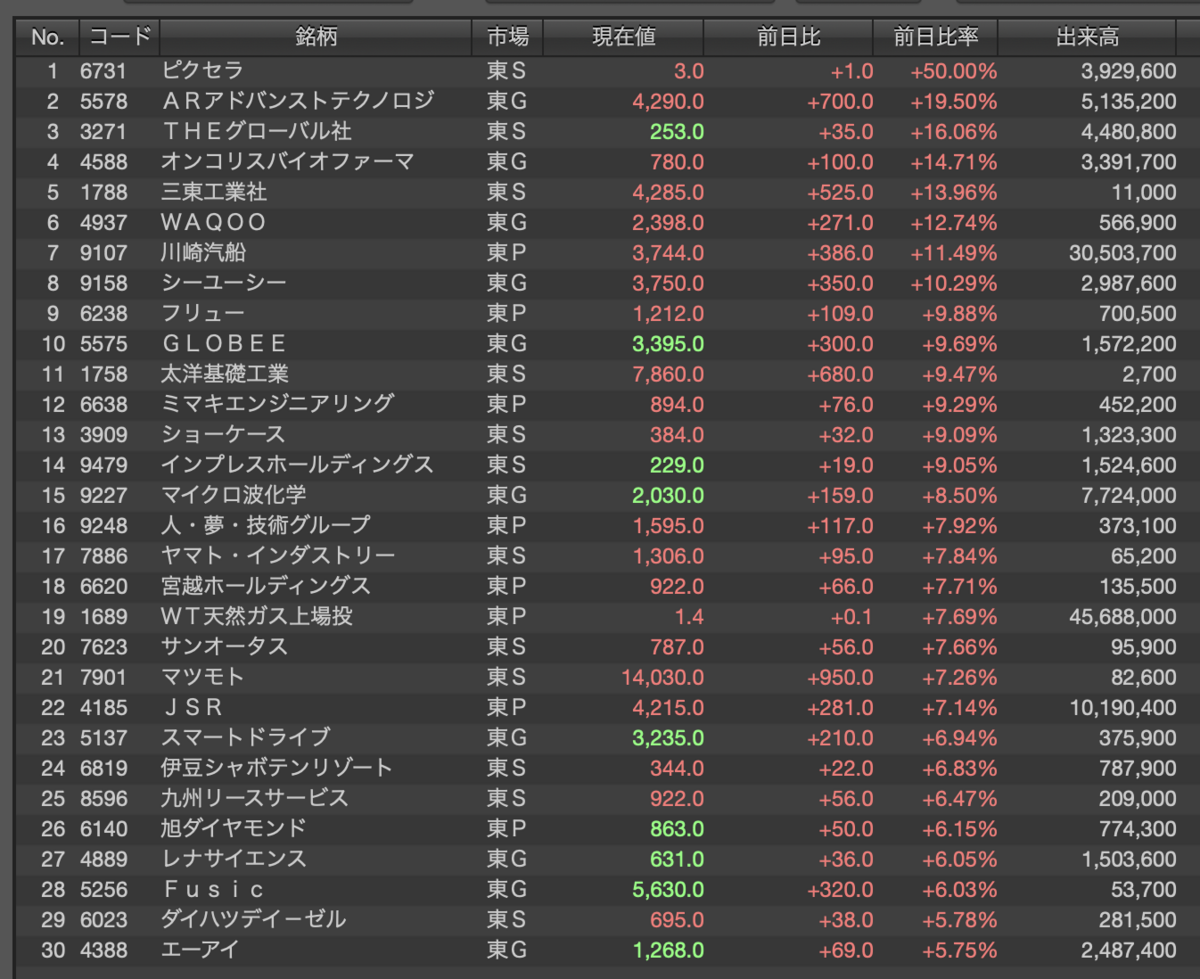Select ショーケース stock name
The width and height of the screenshot is (1200, 979).
pyautogui.click(x=224, y=434)
